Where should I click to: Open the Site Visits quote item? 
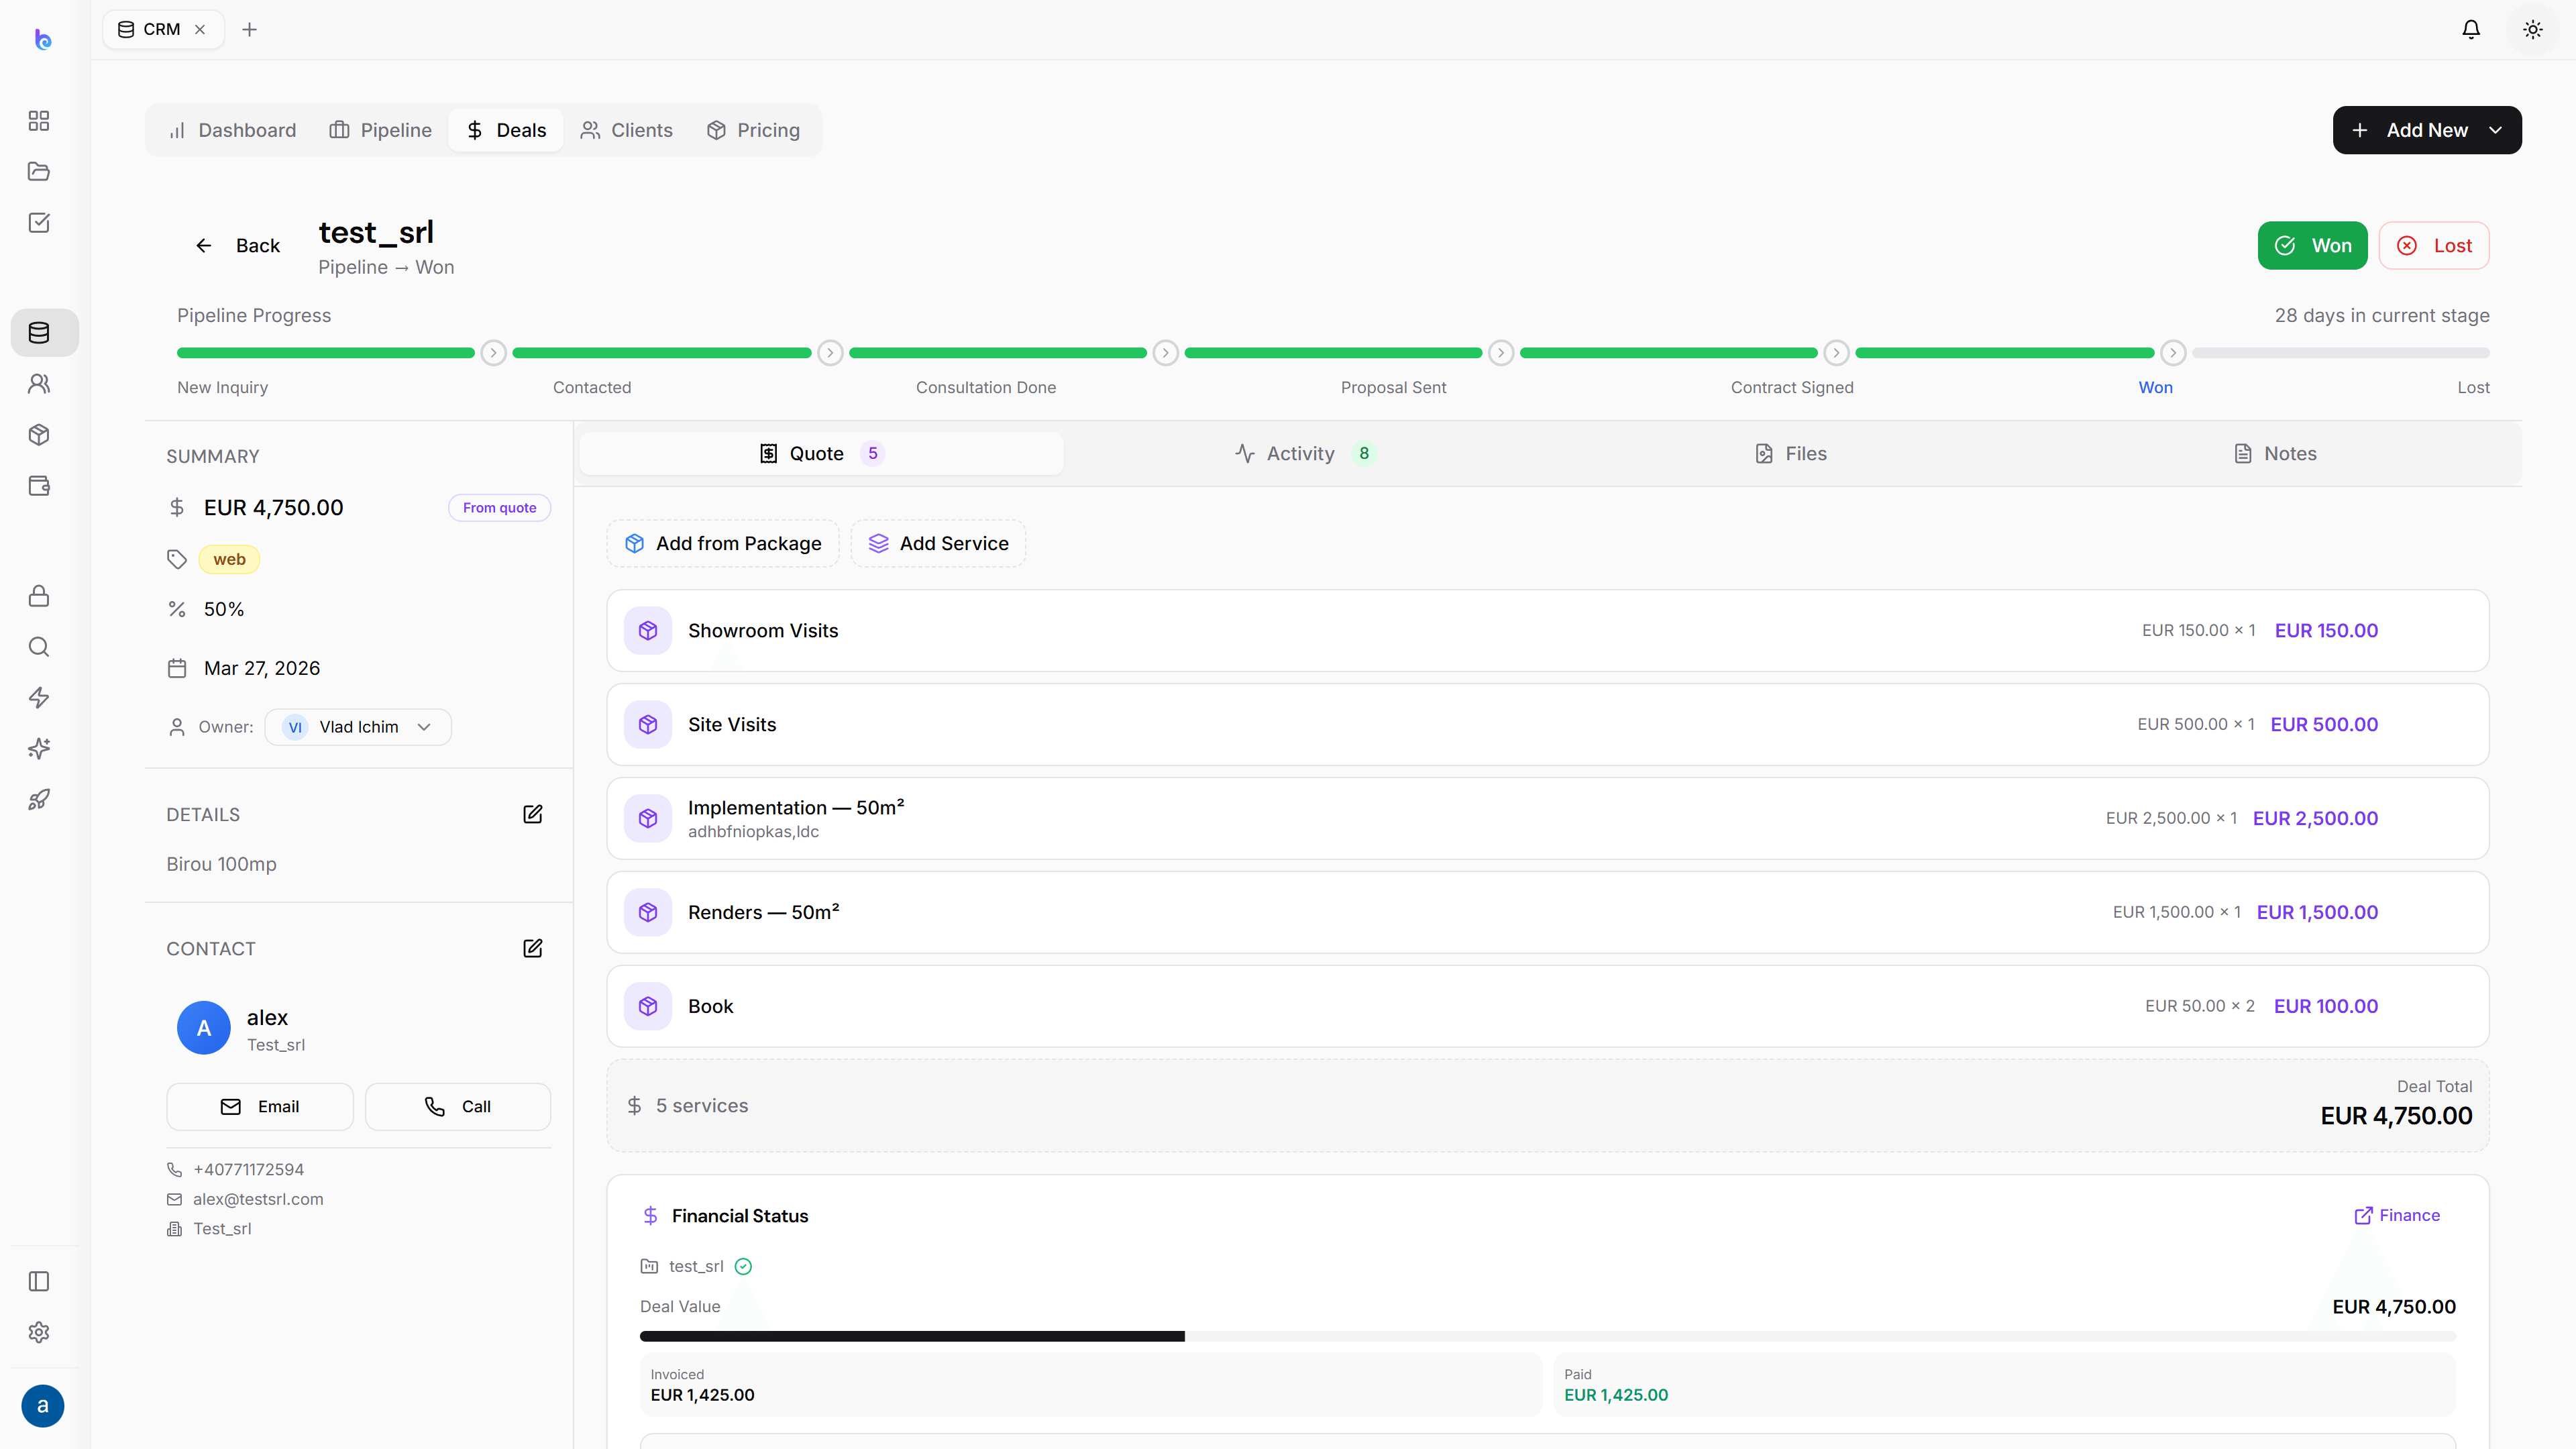point(1548,725)
